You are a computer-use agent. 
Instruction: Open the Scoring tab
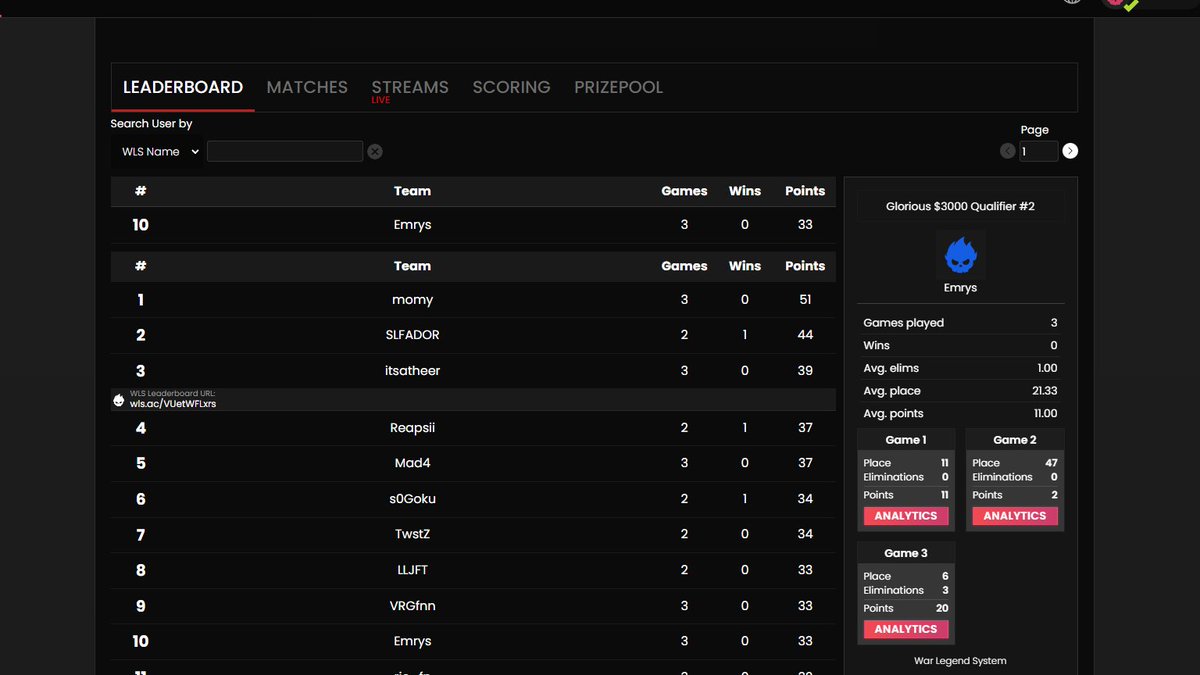coord(511,88)
